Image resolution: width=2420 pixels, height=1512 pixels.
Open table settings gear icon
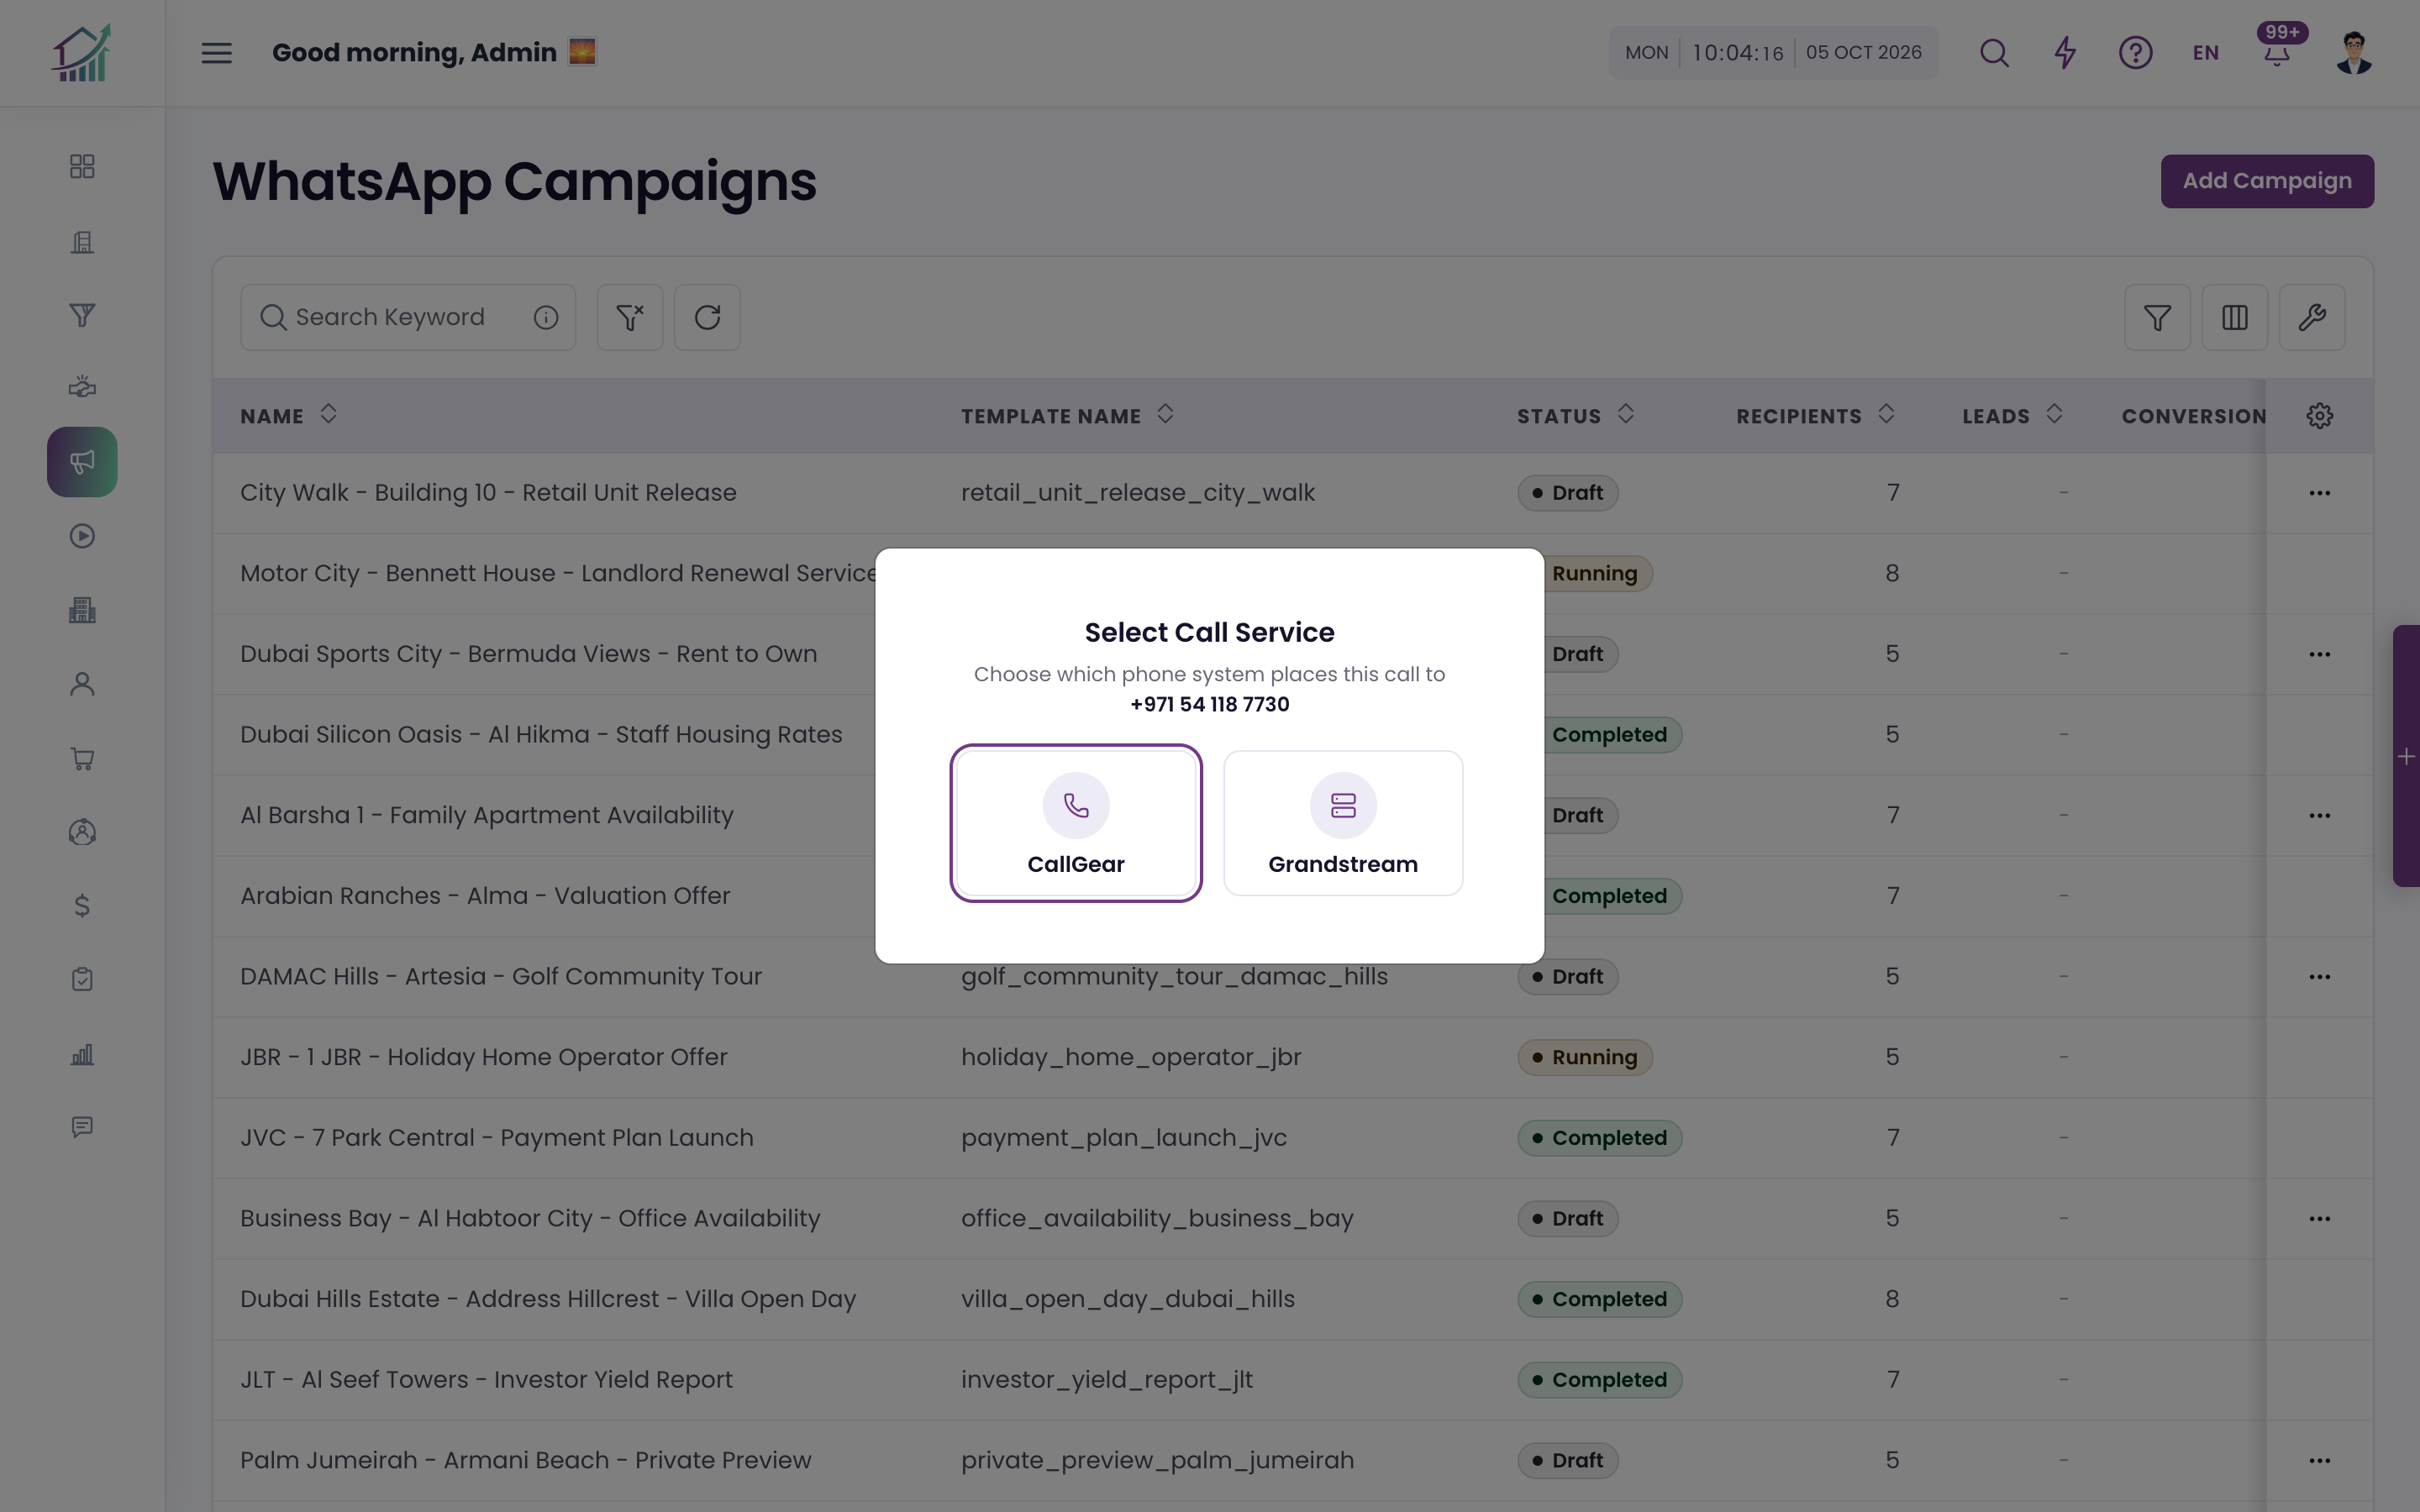pos(2320,415)
